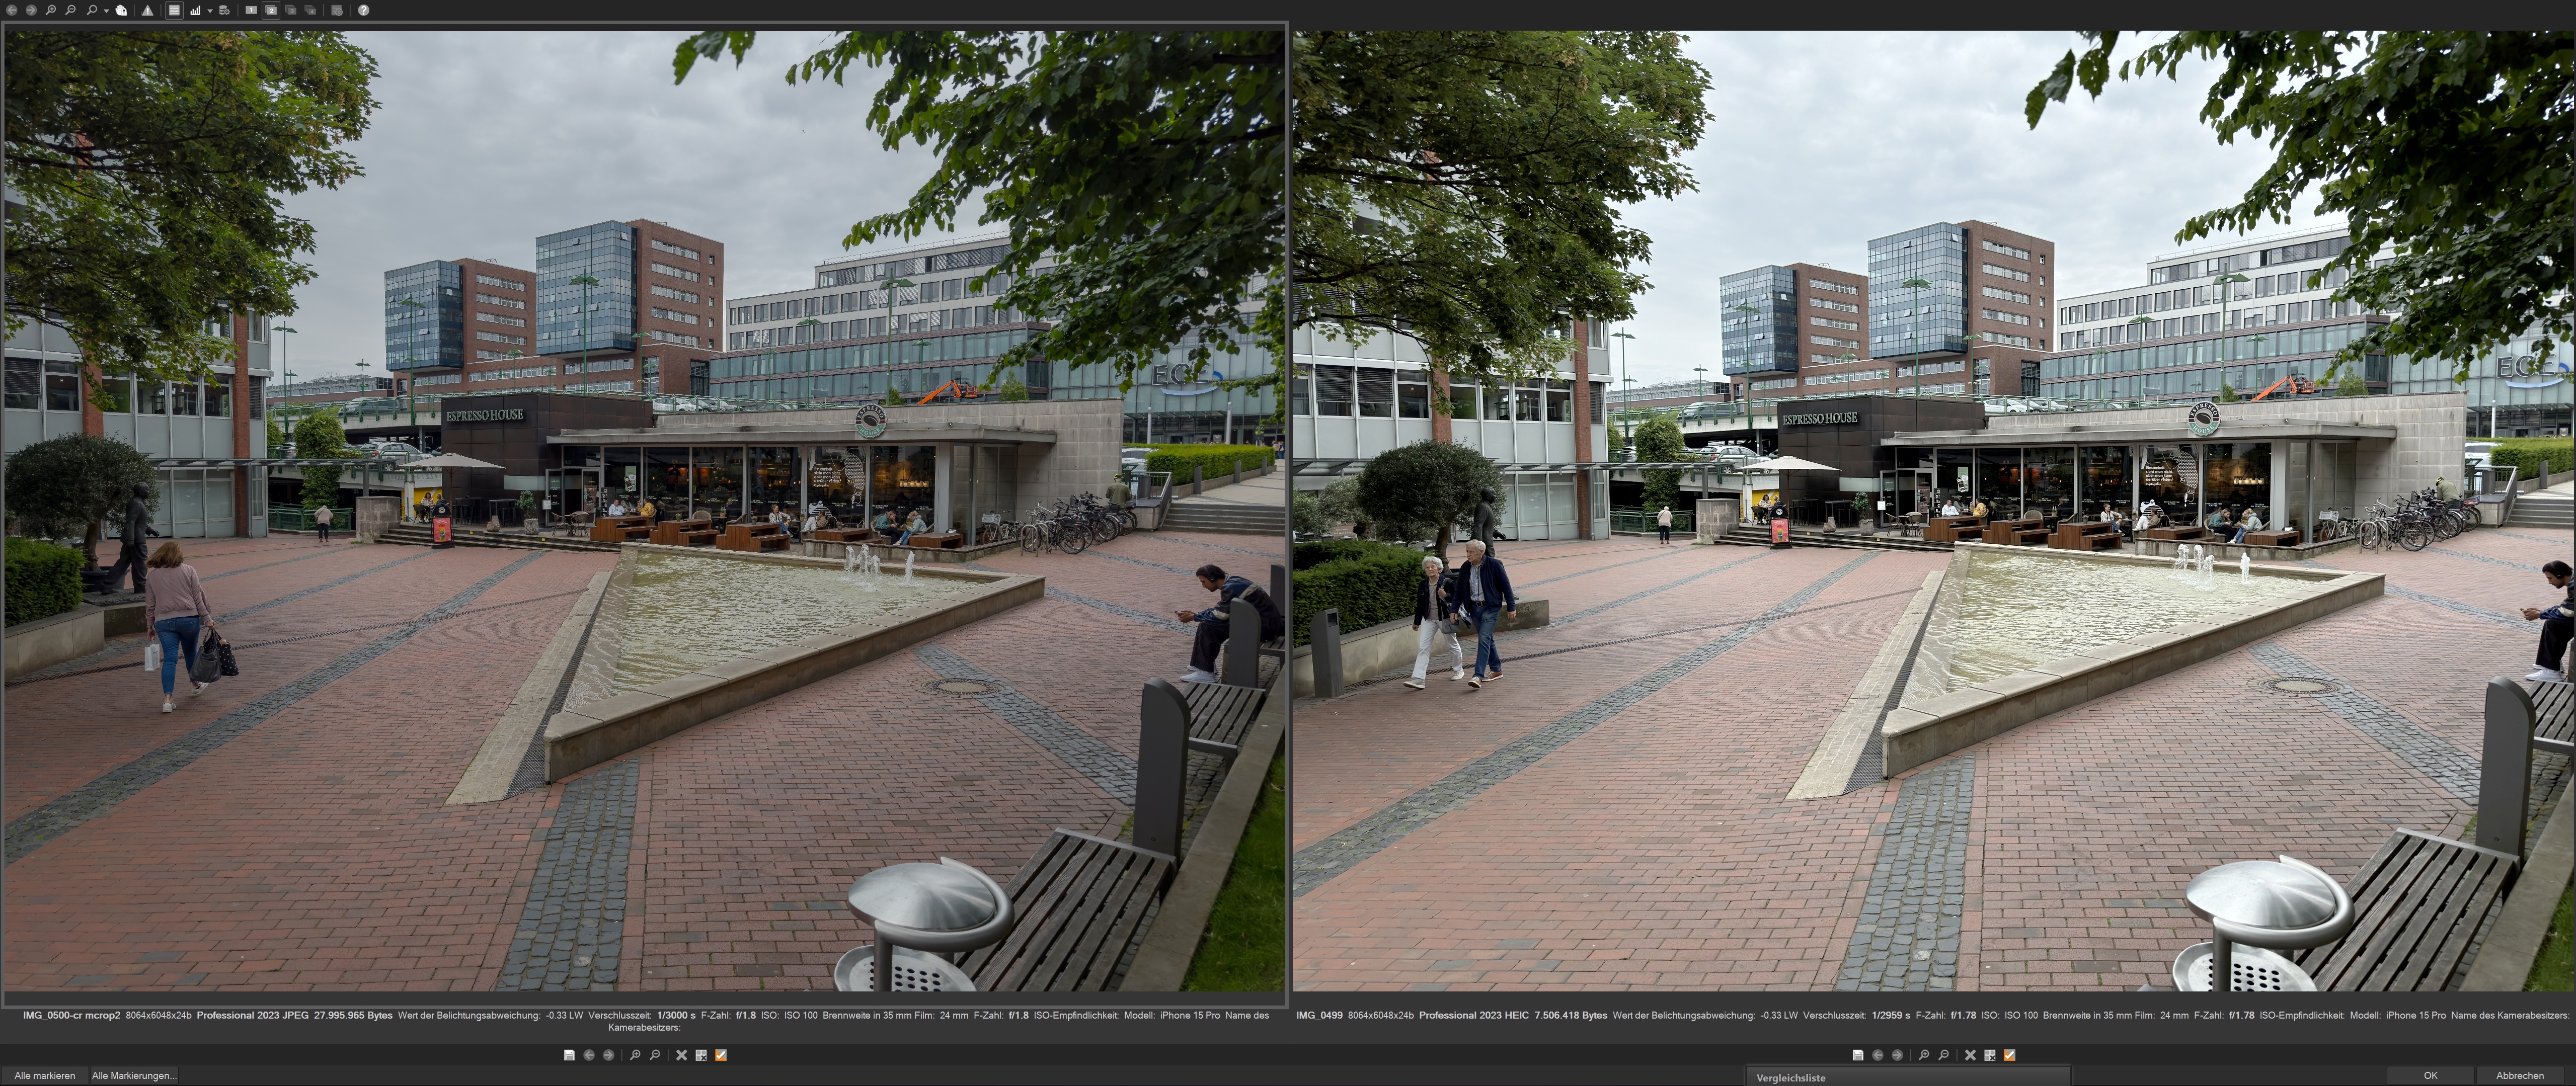
Task: Open the help question mark icon
Action: click(363, 10)
